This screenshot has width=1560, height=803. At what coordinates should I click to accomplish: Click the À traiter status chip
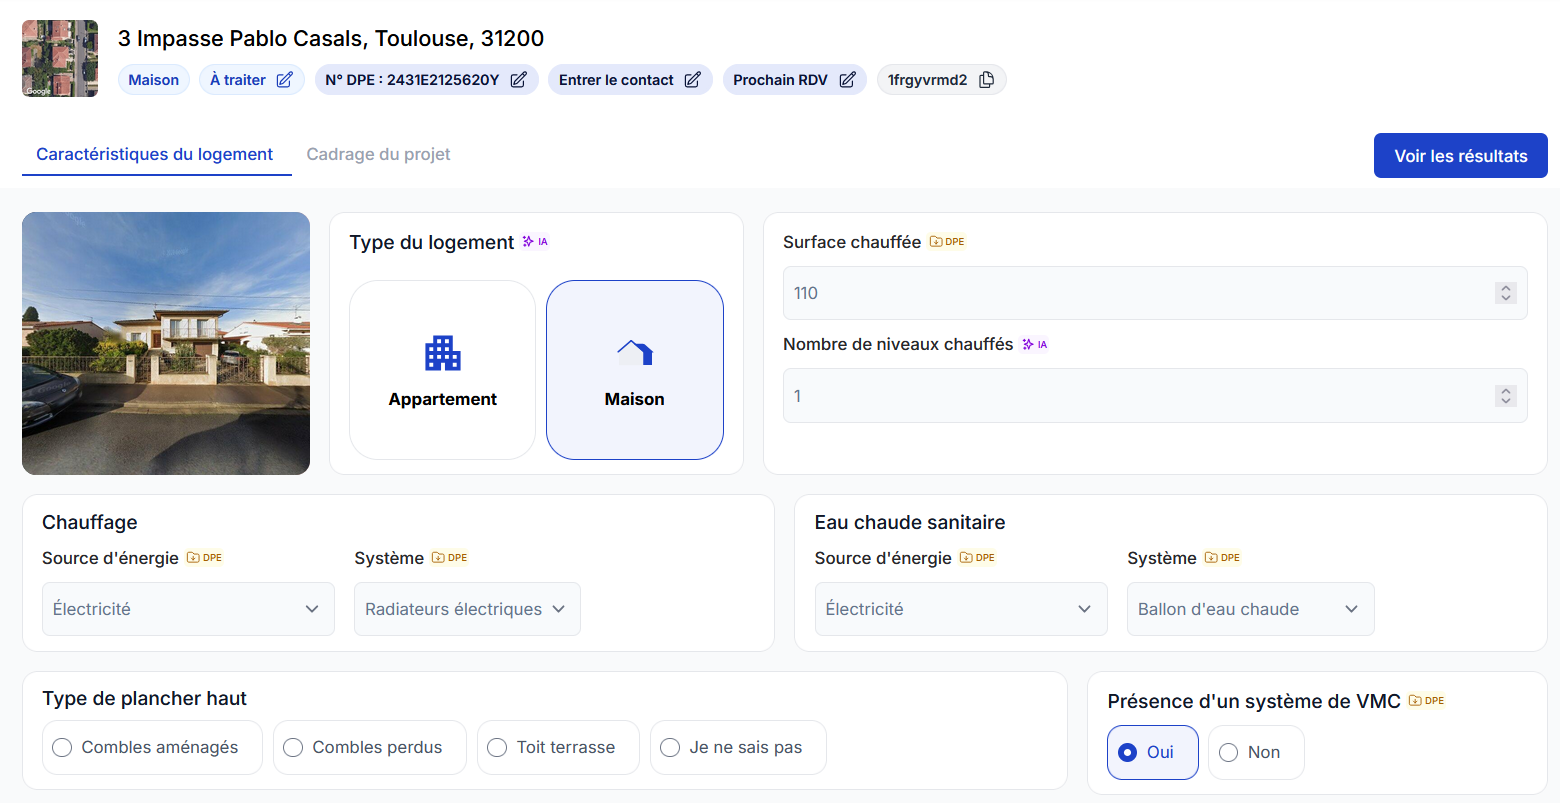click(251, 80)
